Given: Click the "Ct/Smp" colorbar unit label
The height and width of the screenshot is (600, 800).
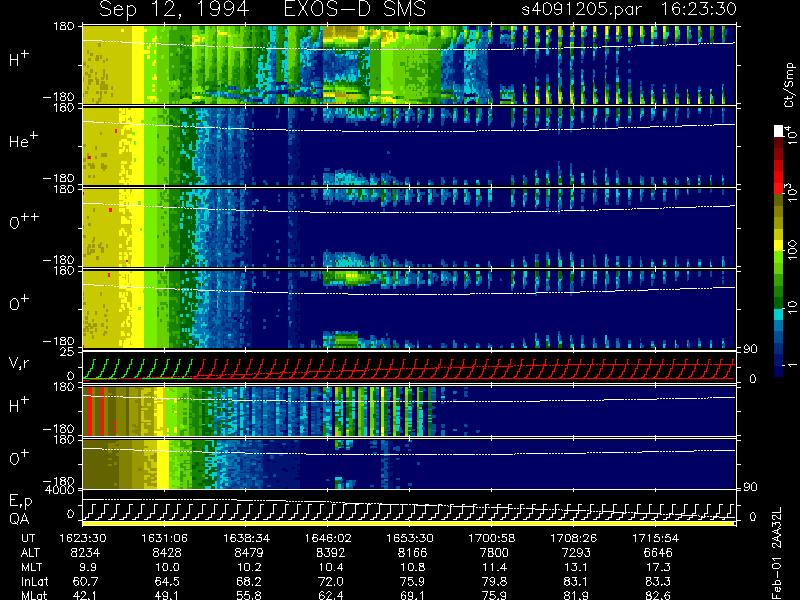Looking at the screenshot, I should tap(790, 85).
